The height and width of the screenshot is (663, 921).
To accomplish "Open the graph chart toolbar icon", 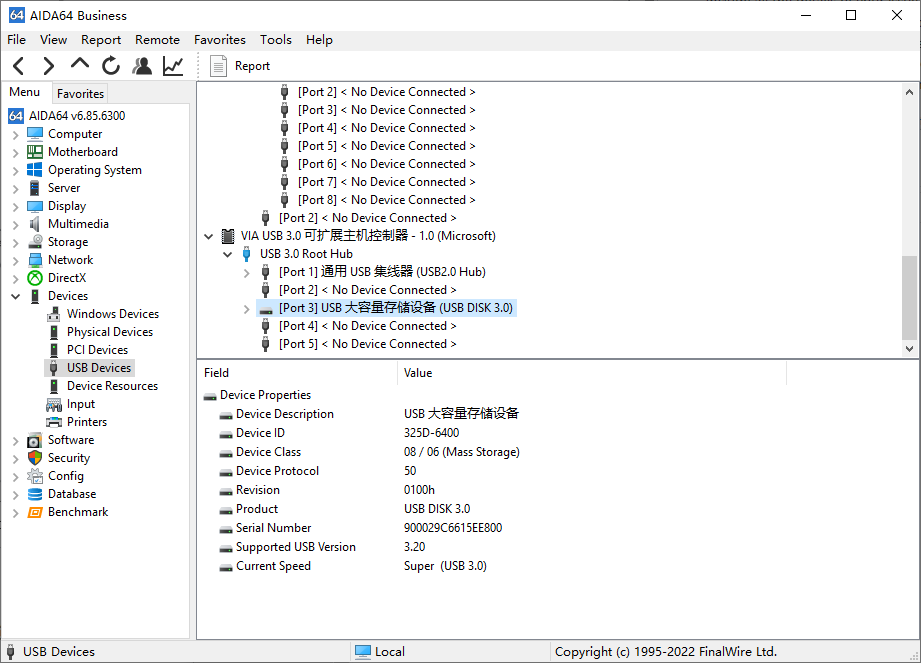I will (173, 66).
